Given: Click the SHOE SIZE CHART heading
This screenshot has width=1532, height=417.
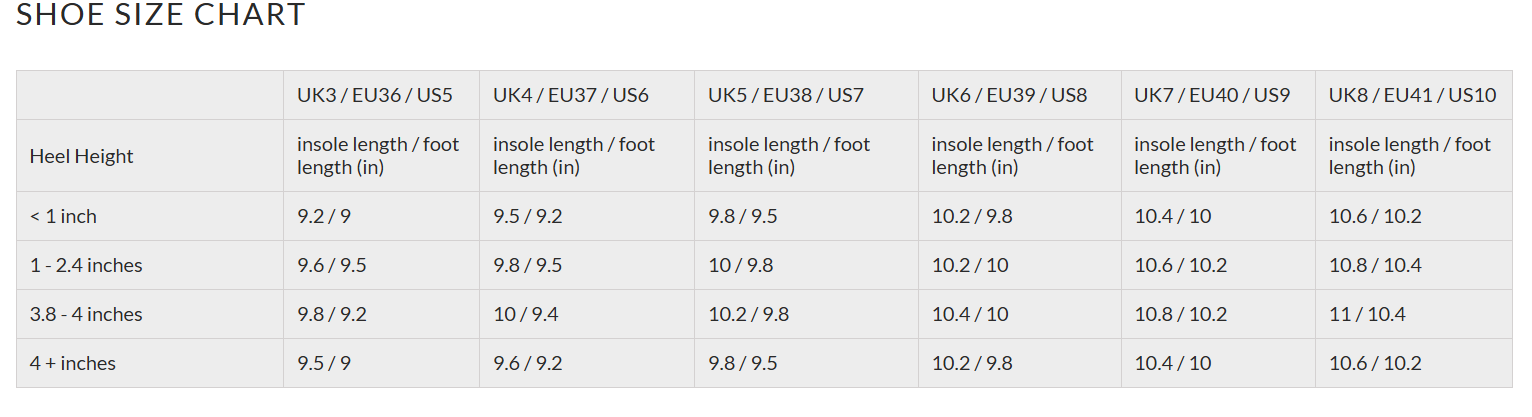Looking at the screenshot, I should 161,16.
